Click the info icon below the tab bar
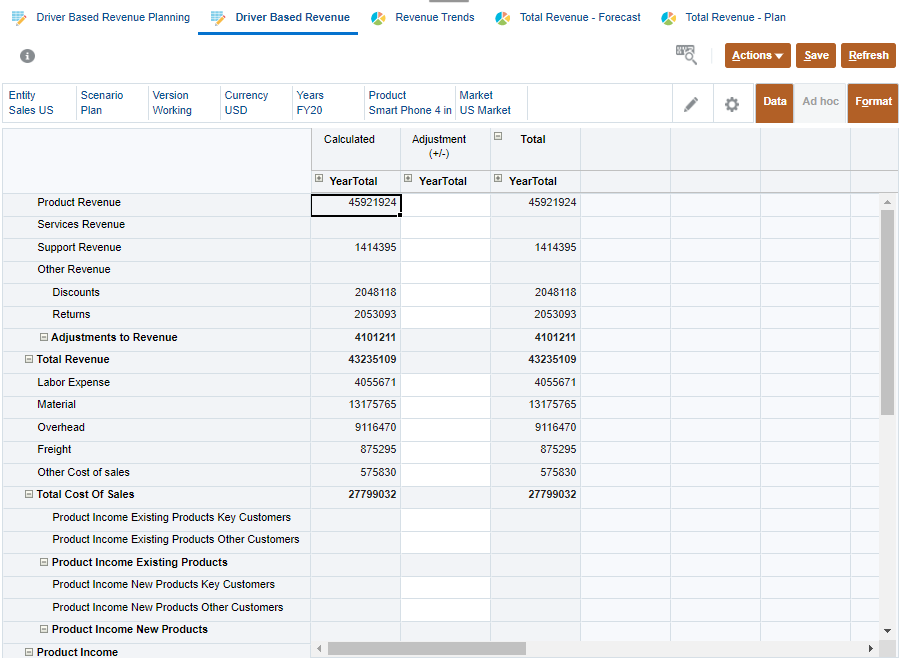 click(27, 56)
